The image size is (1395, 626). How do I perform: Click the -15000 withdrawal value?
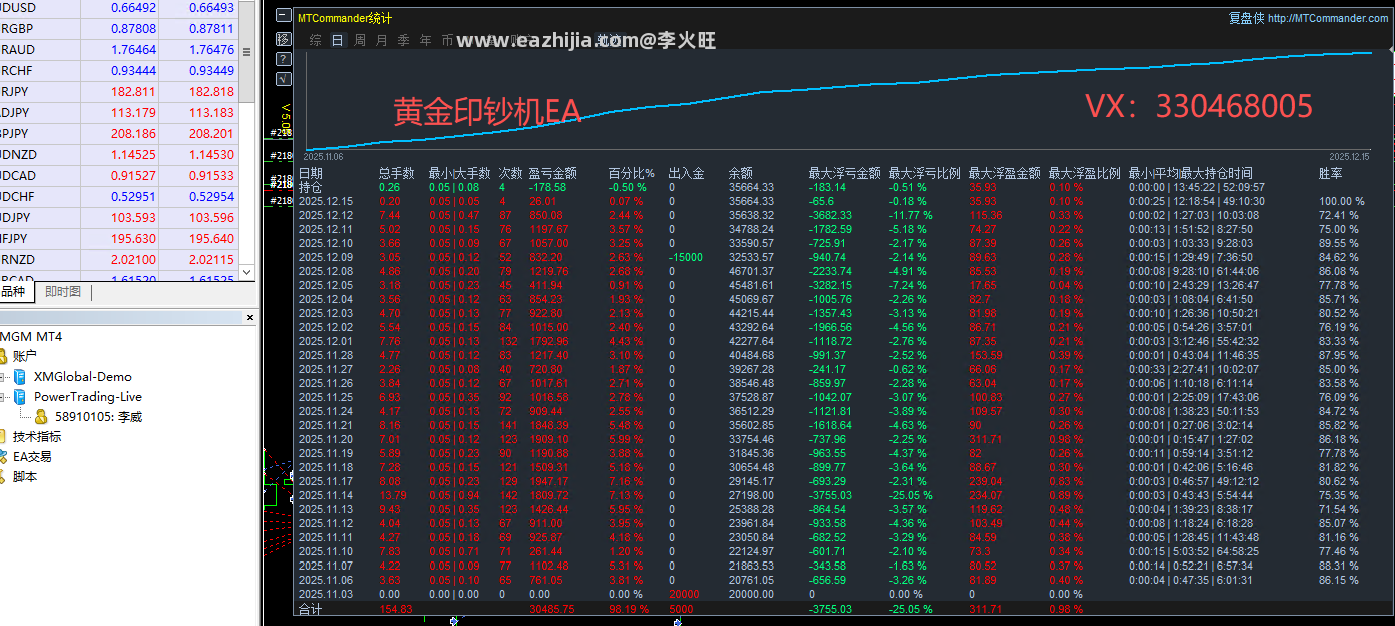pyautogui.click(x=686, y=257)
